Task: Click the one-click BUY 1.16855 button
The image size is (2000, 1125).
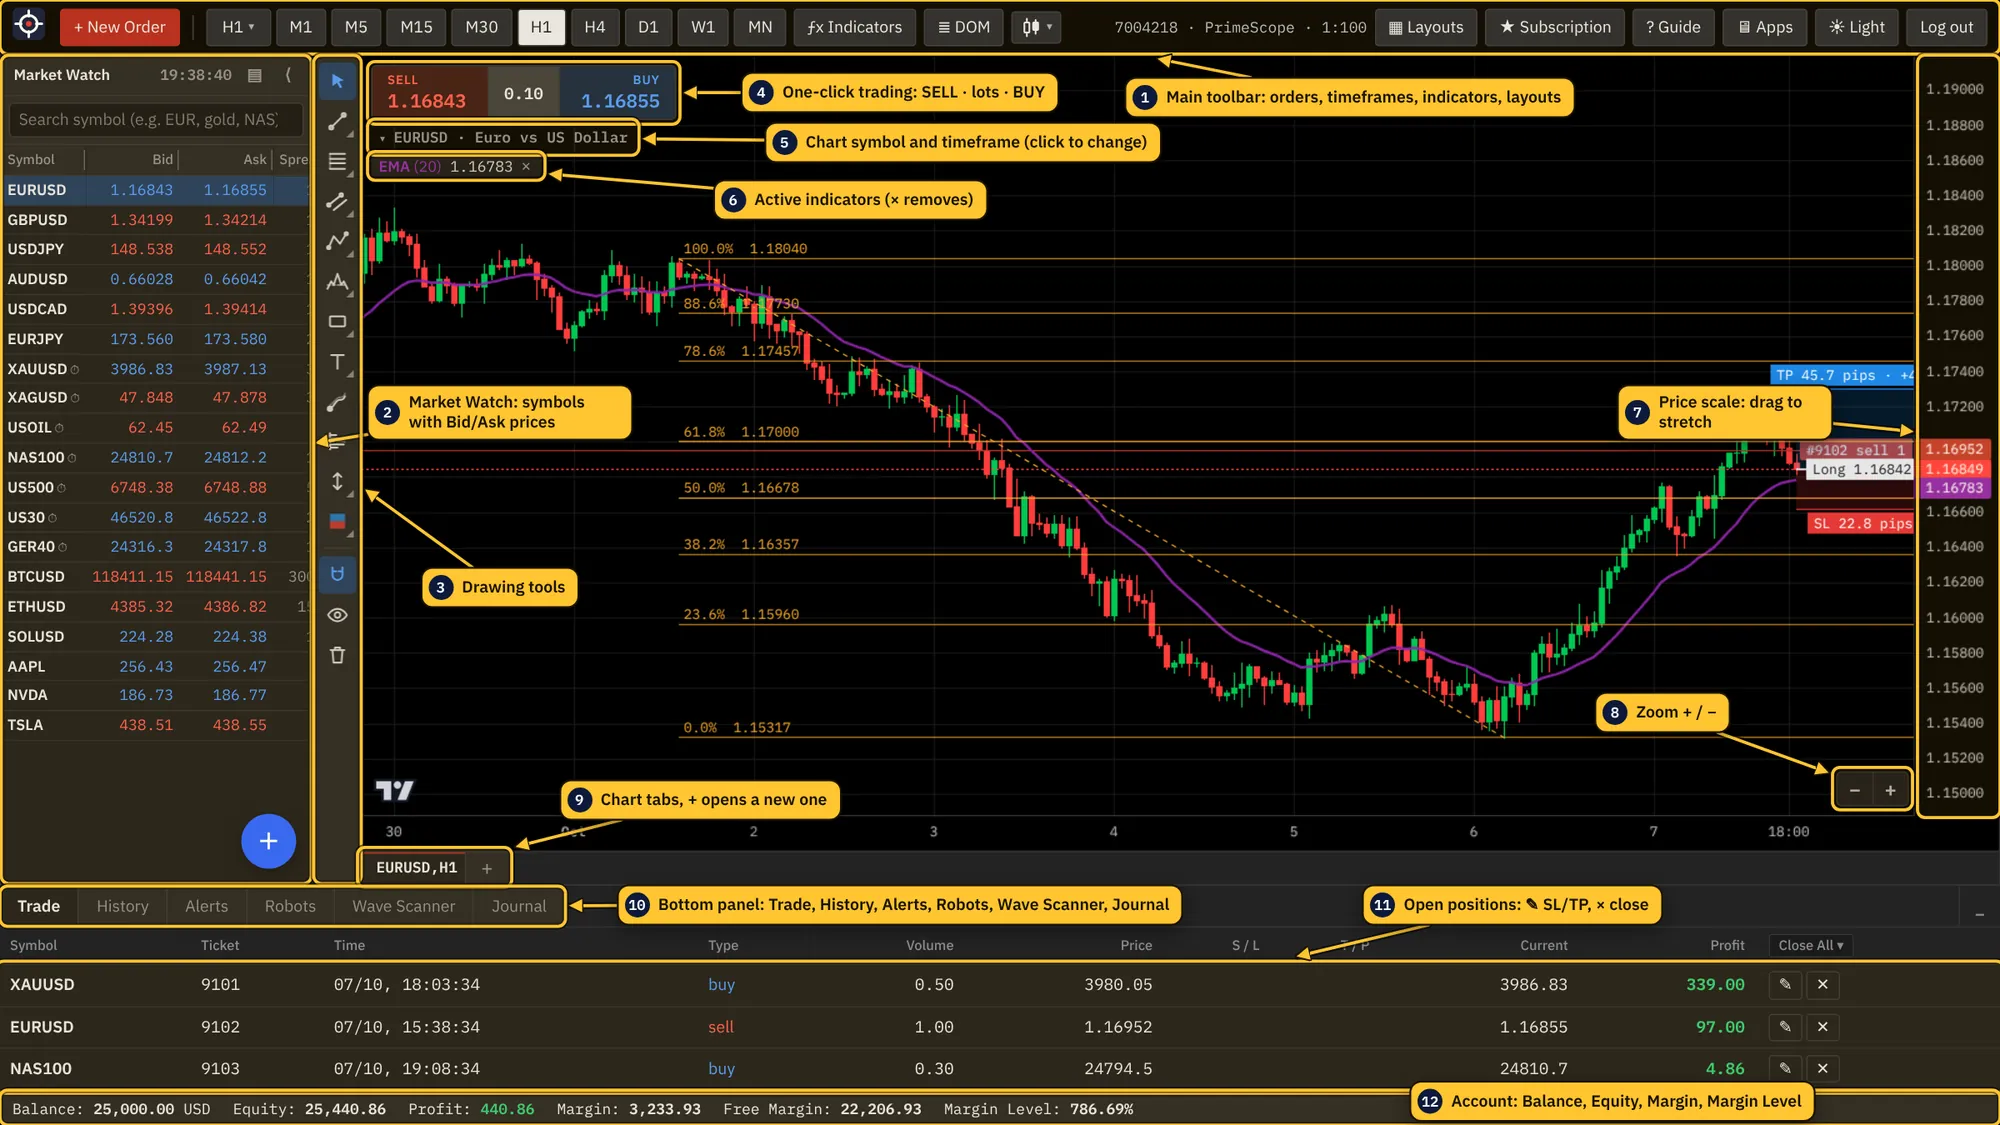Action: [x=618, y=92]
